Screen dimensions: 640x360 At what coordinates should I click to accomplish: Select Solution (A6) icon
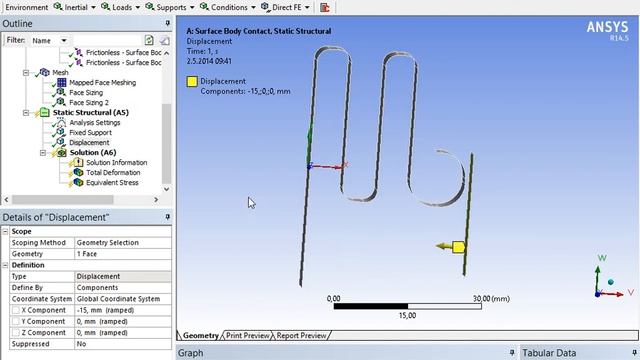(x=61, y=153)
